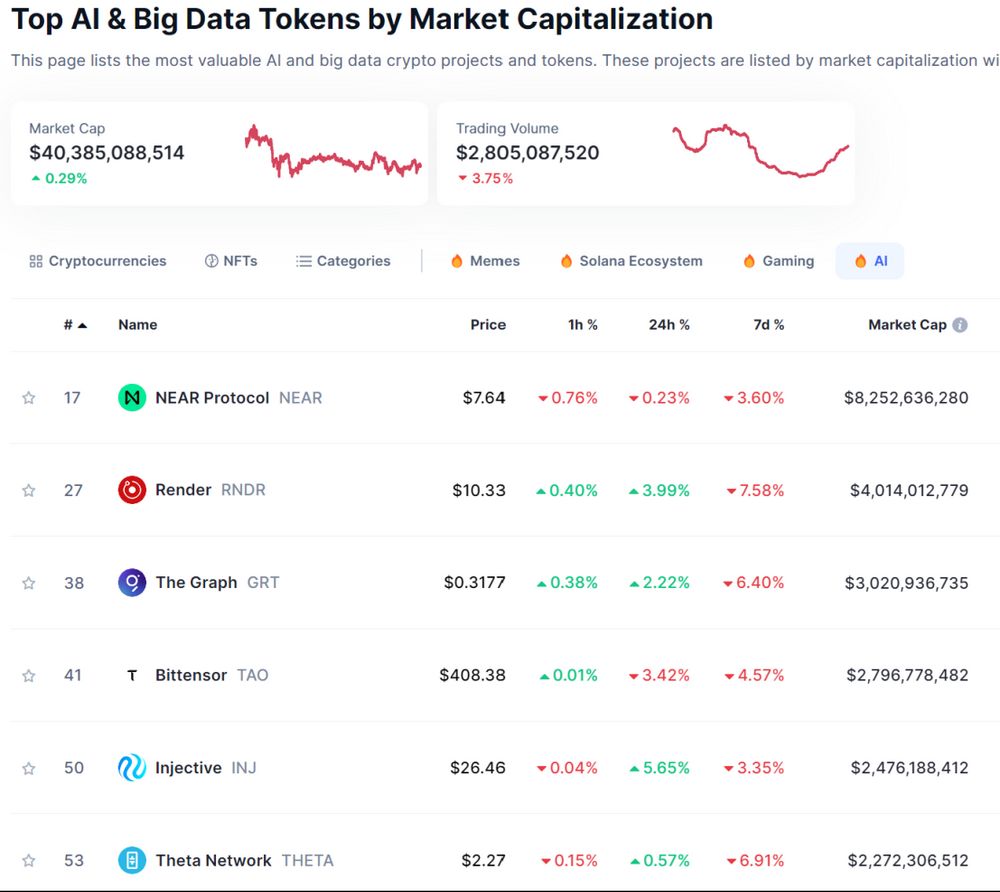Open the NEAR Protocol coin page link
The height and width of the screenshot is (892, 1000).
click(212, 398)
